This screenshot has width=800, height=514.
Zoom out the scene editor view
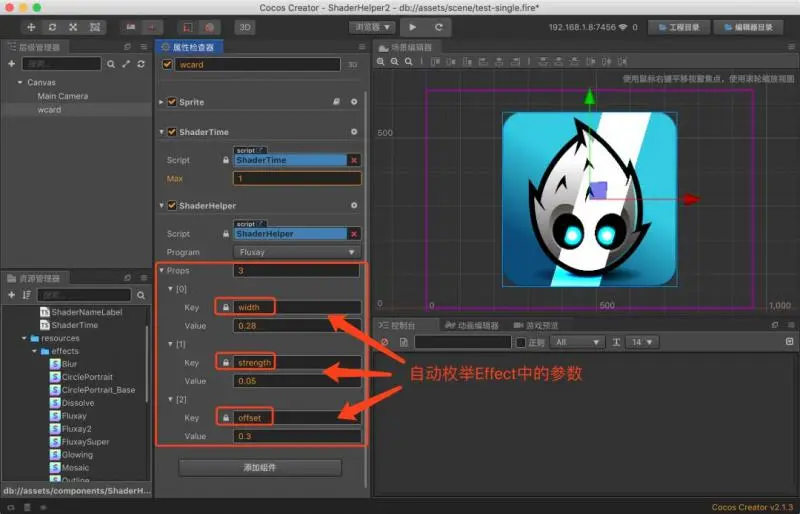pyautogui.click(x=394, y=62)
